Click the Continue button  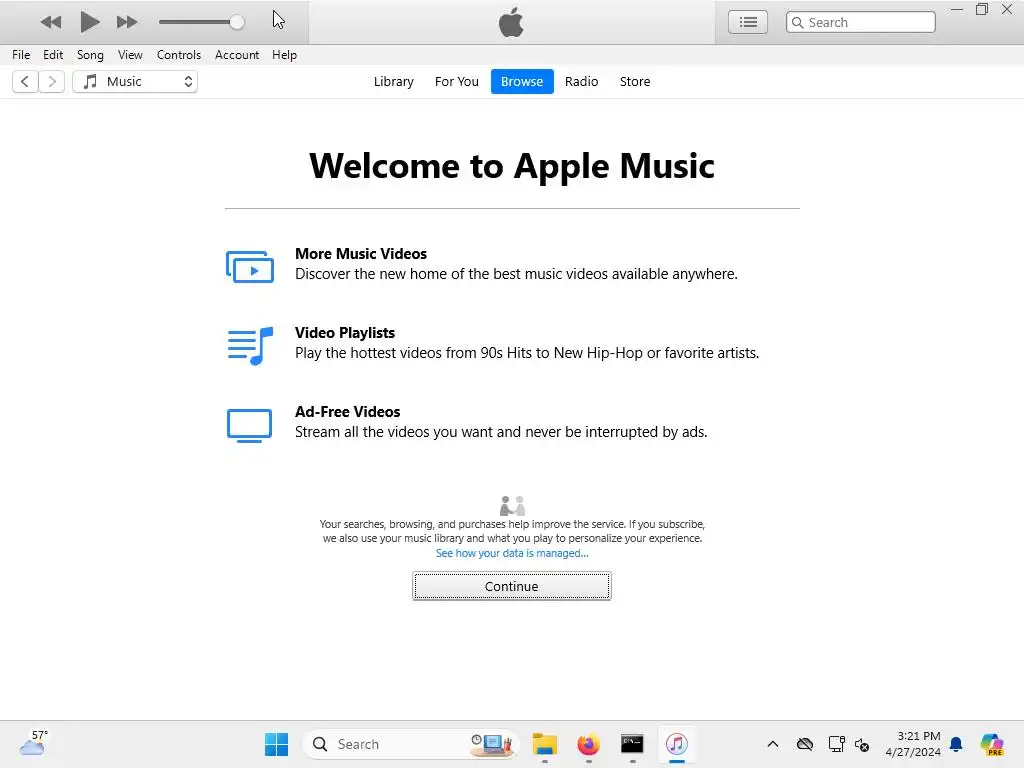click(x=512, y=586)
